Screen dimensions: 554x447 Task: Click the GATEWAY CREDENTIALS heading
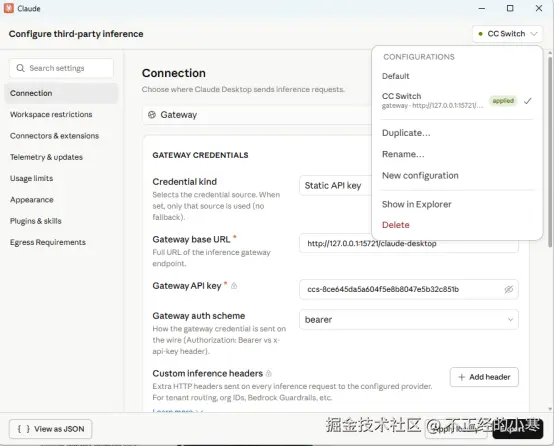200,155
